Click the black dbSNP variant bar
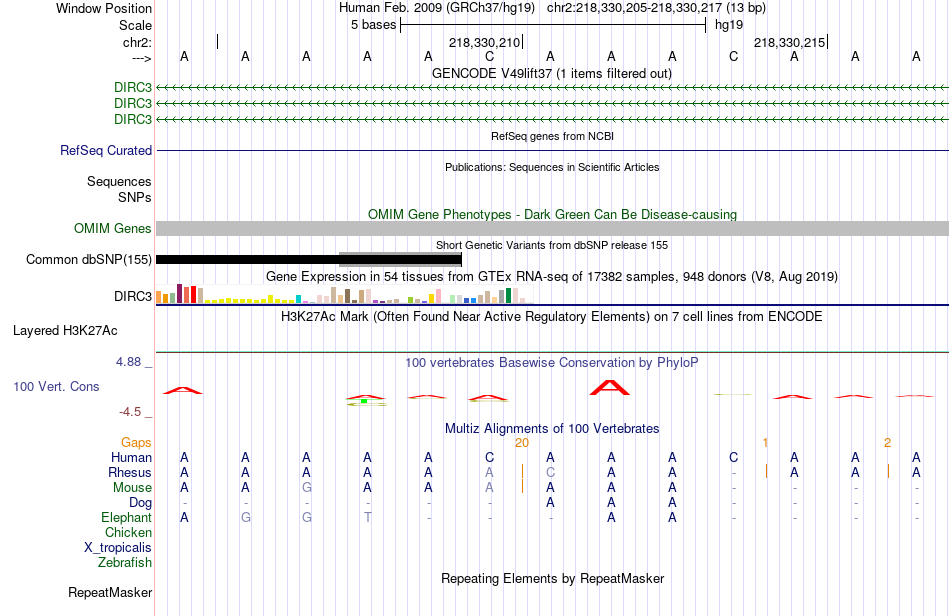Viewport: 950px width, 616px height. (x=309, y=260)
